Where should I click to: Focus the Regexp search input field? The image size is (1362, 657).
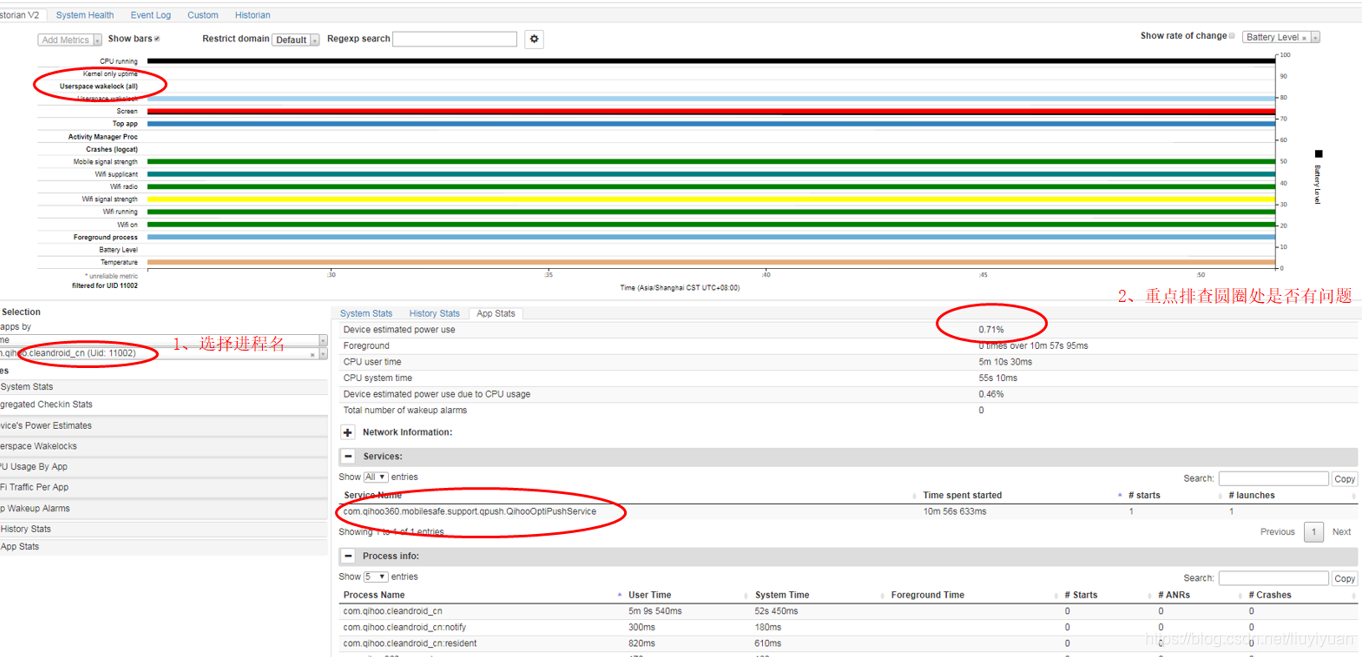pyautogui.click(x=455, y=39)
